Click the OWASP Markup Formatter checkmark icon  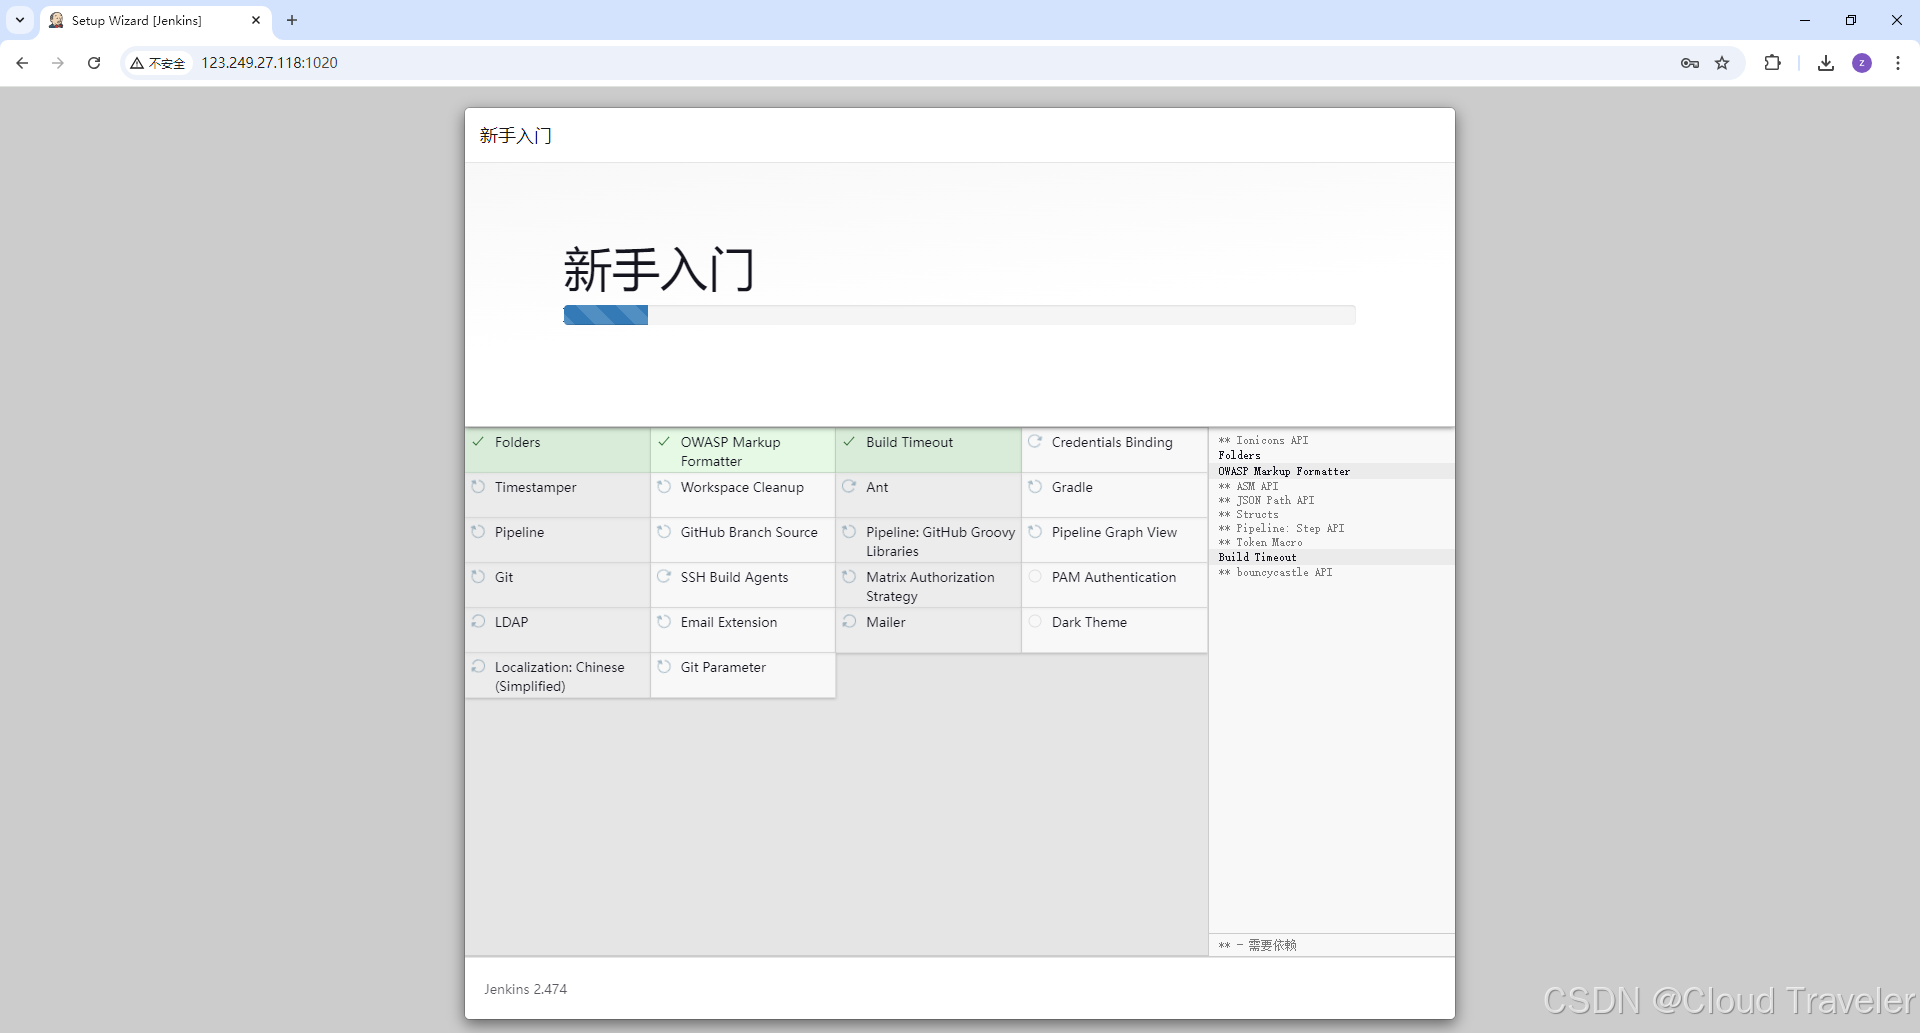pyautogui.click(x=664, y=441)
